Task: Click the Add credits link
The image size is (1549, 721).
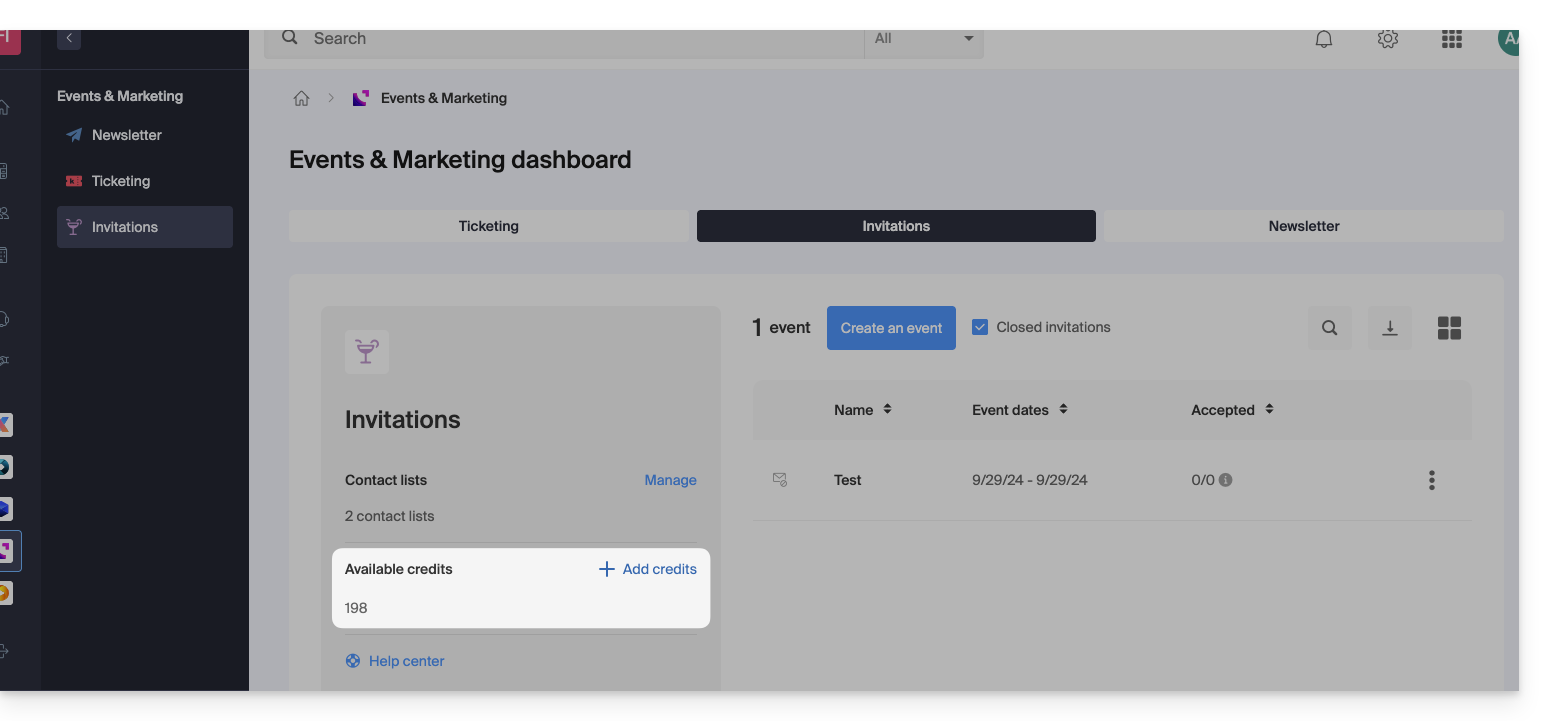Action: (x=648, y=569)
